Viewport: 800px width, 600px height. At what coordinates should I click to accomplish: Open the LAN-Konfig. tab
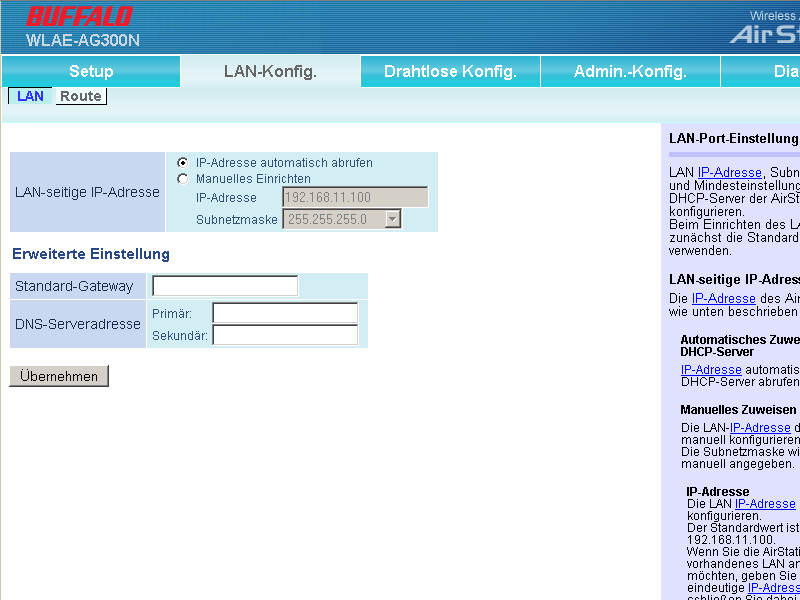(x=270, y=71)
